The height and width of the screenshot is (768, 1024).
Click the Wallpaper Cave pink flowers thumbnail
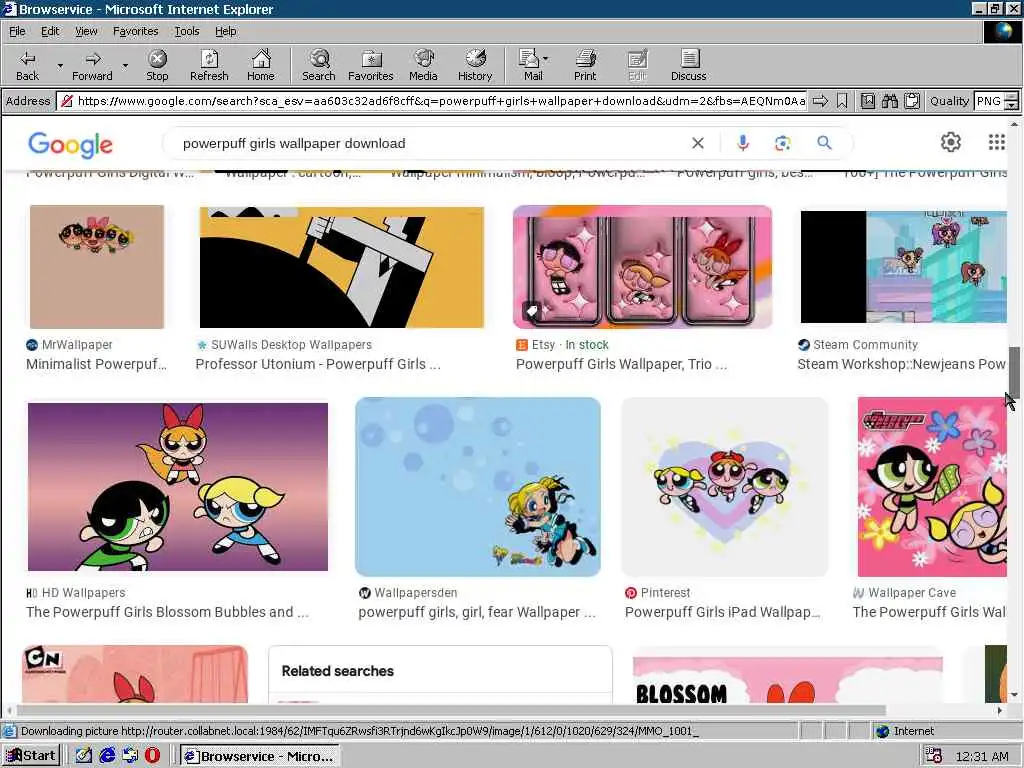(x=932, y=487)
